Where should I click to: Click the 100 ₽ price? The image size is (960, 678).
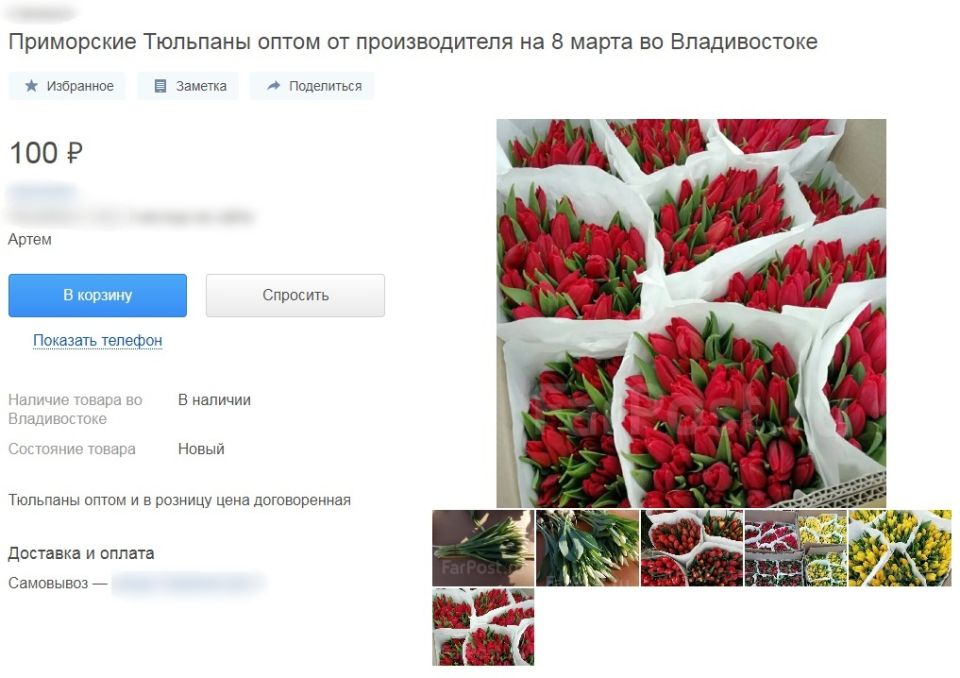[46, 153]
